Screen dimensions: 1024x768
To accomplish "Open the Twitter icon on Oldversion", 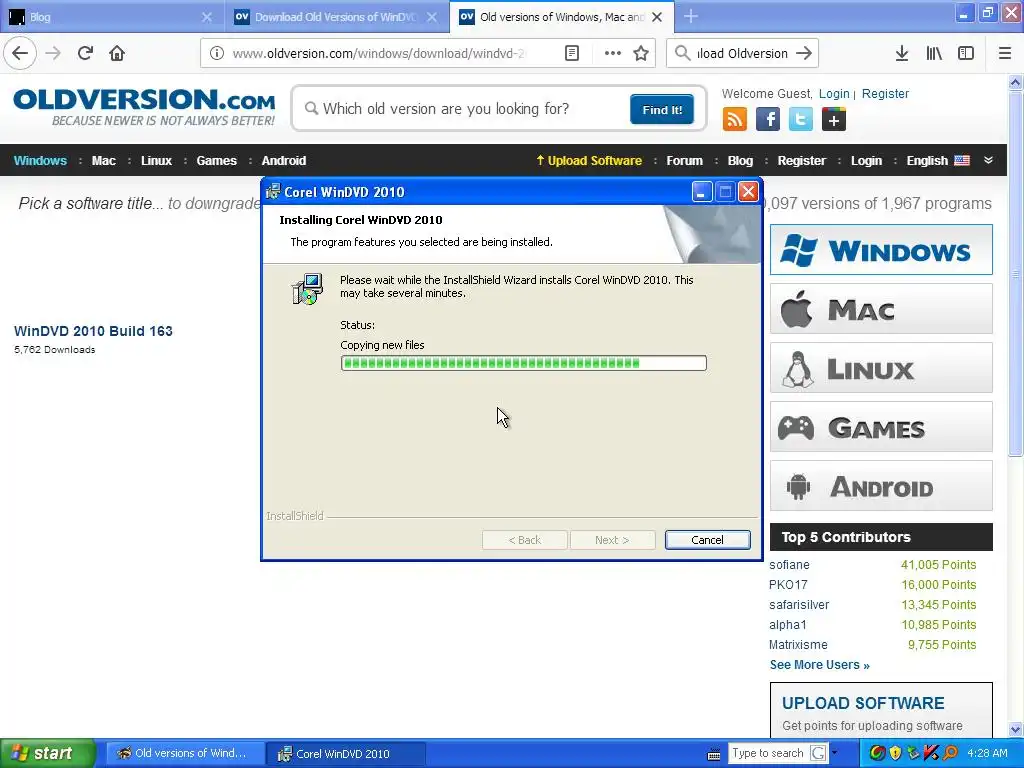I will pos(801,120).
